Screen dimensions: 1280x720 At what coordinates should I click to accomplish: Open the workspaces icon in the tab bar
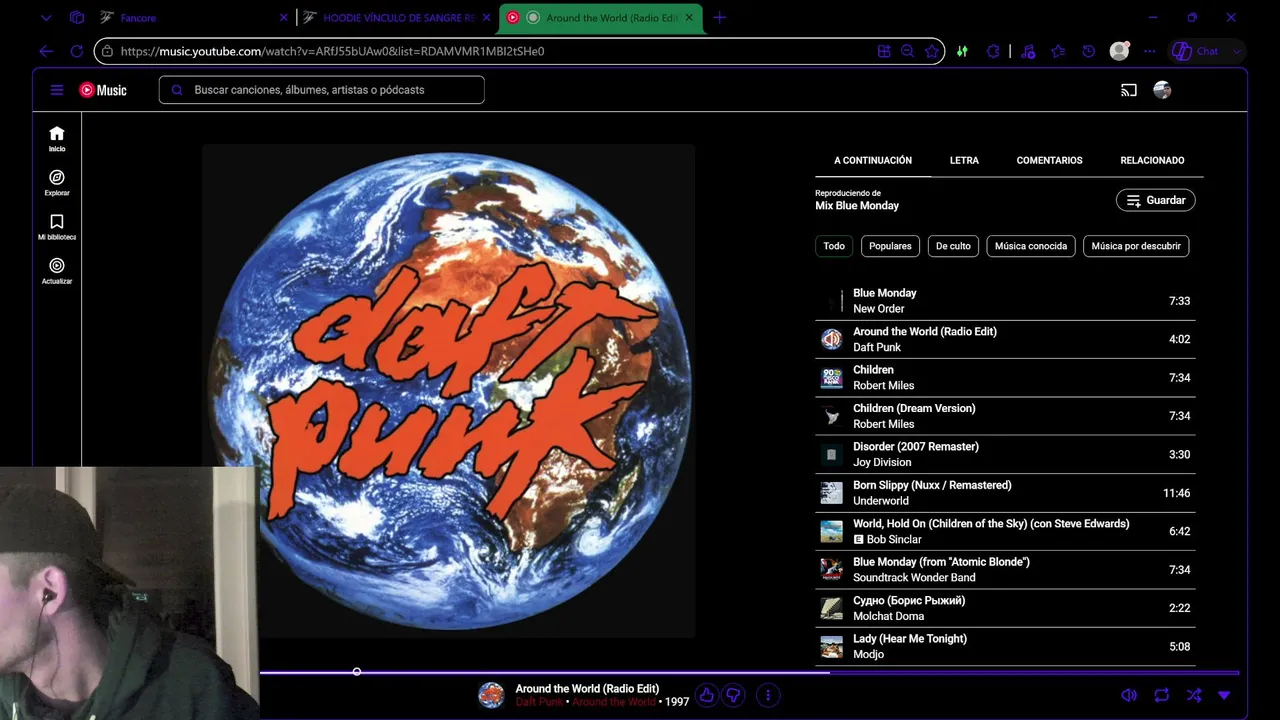click(x=77, y=17)
